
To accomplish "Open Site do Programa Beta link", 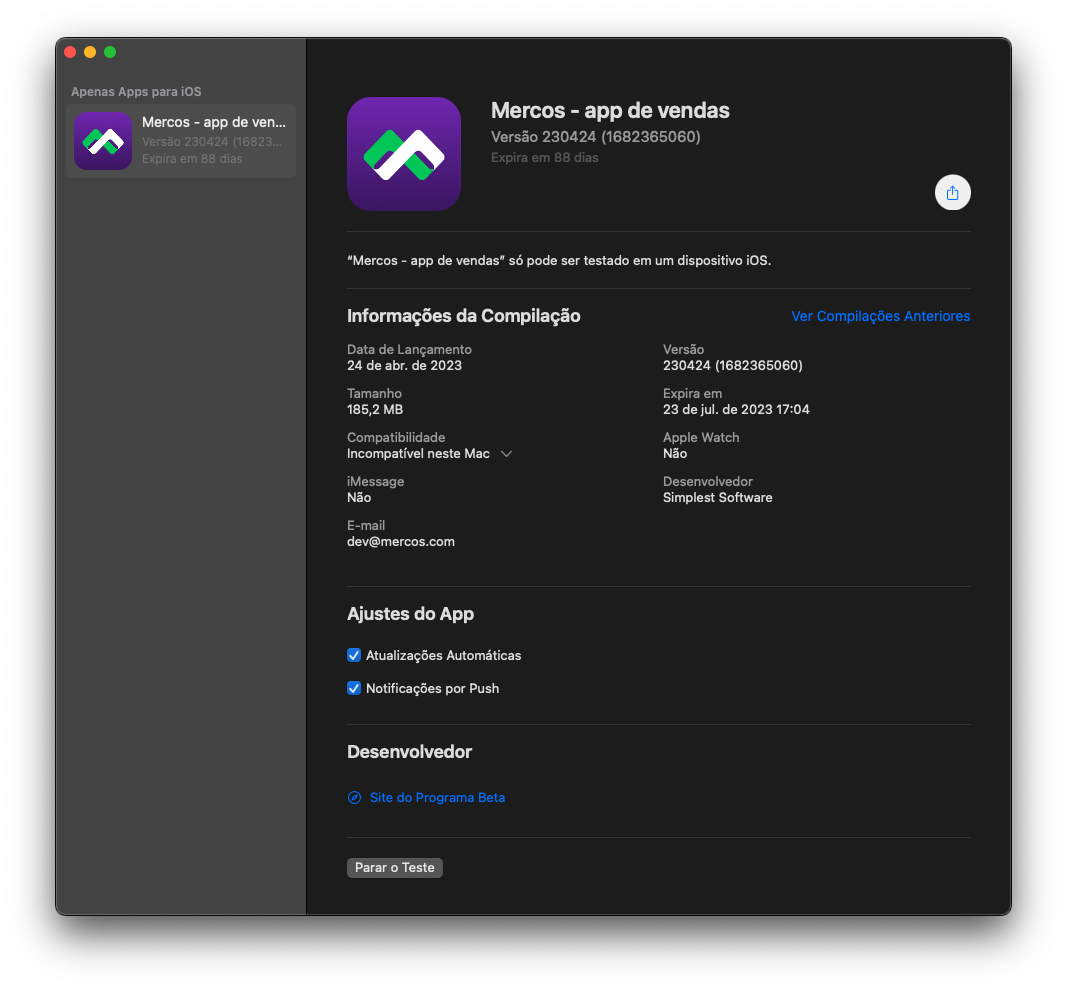I will click(x=437, y=797).
